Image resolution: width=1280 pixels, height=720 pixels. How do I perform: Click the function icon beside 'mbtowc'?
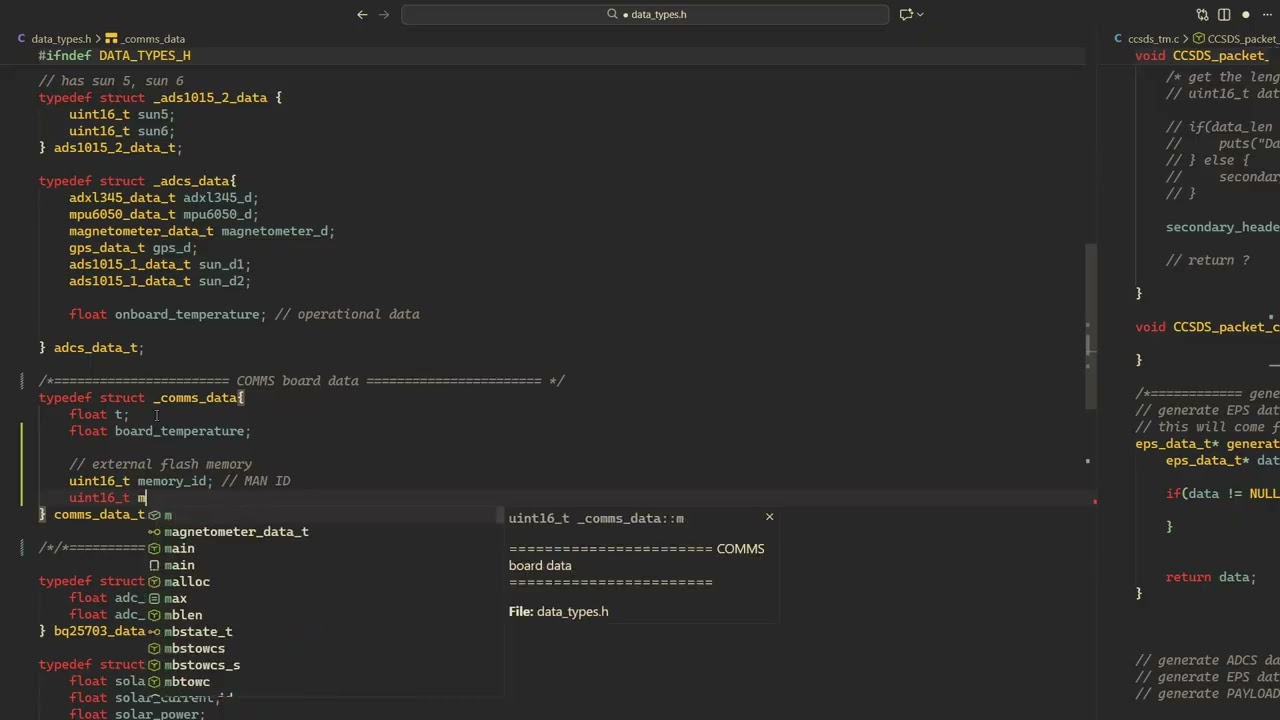coord(154,682)
